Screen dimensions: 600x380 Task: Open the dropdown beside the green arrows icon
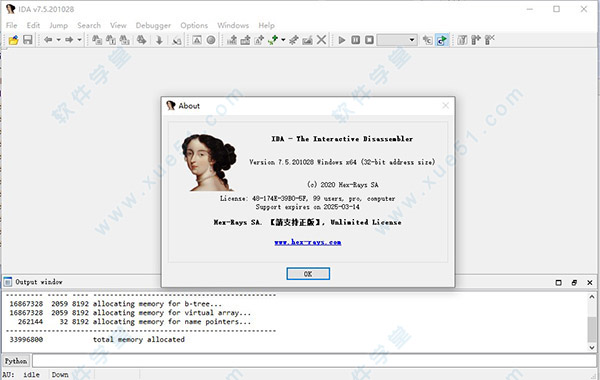click(283, 40)
